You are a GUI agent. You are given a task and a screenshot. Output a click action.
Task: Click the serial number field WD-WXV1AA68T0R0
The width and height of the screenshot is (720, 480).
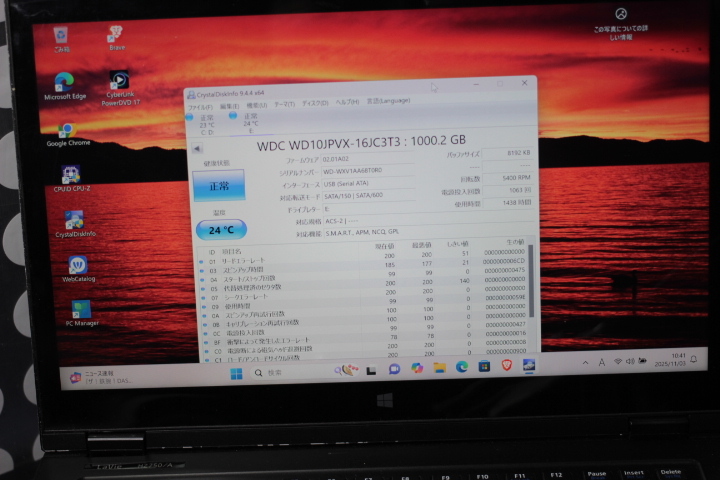coord(369,171)
